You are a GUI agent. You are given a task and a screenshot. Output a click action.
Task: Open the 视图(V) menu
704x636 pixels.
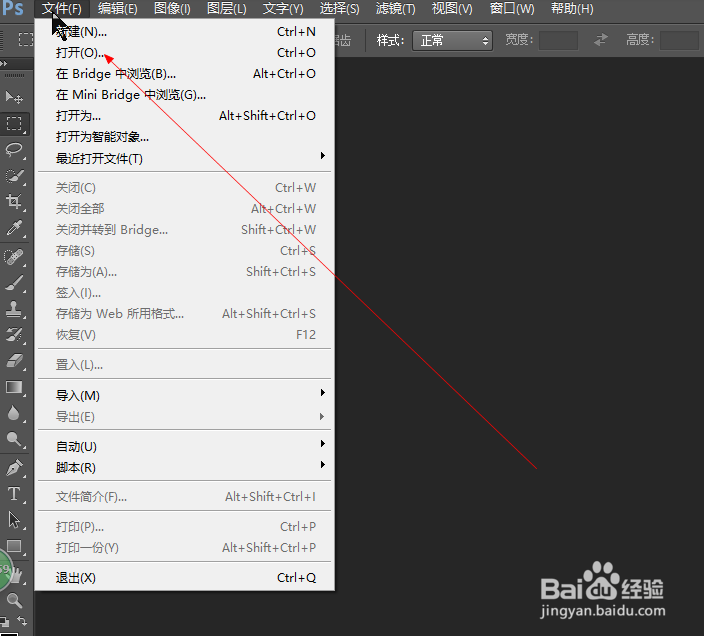452,9
